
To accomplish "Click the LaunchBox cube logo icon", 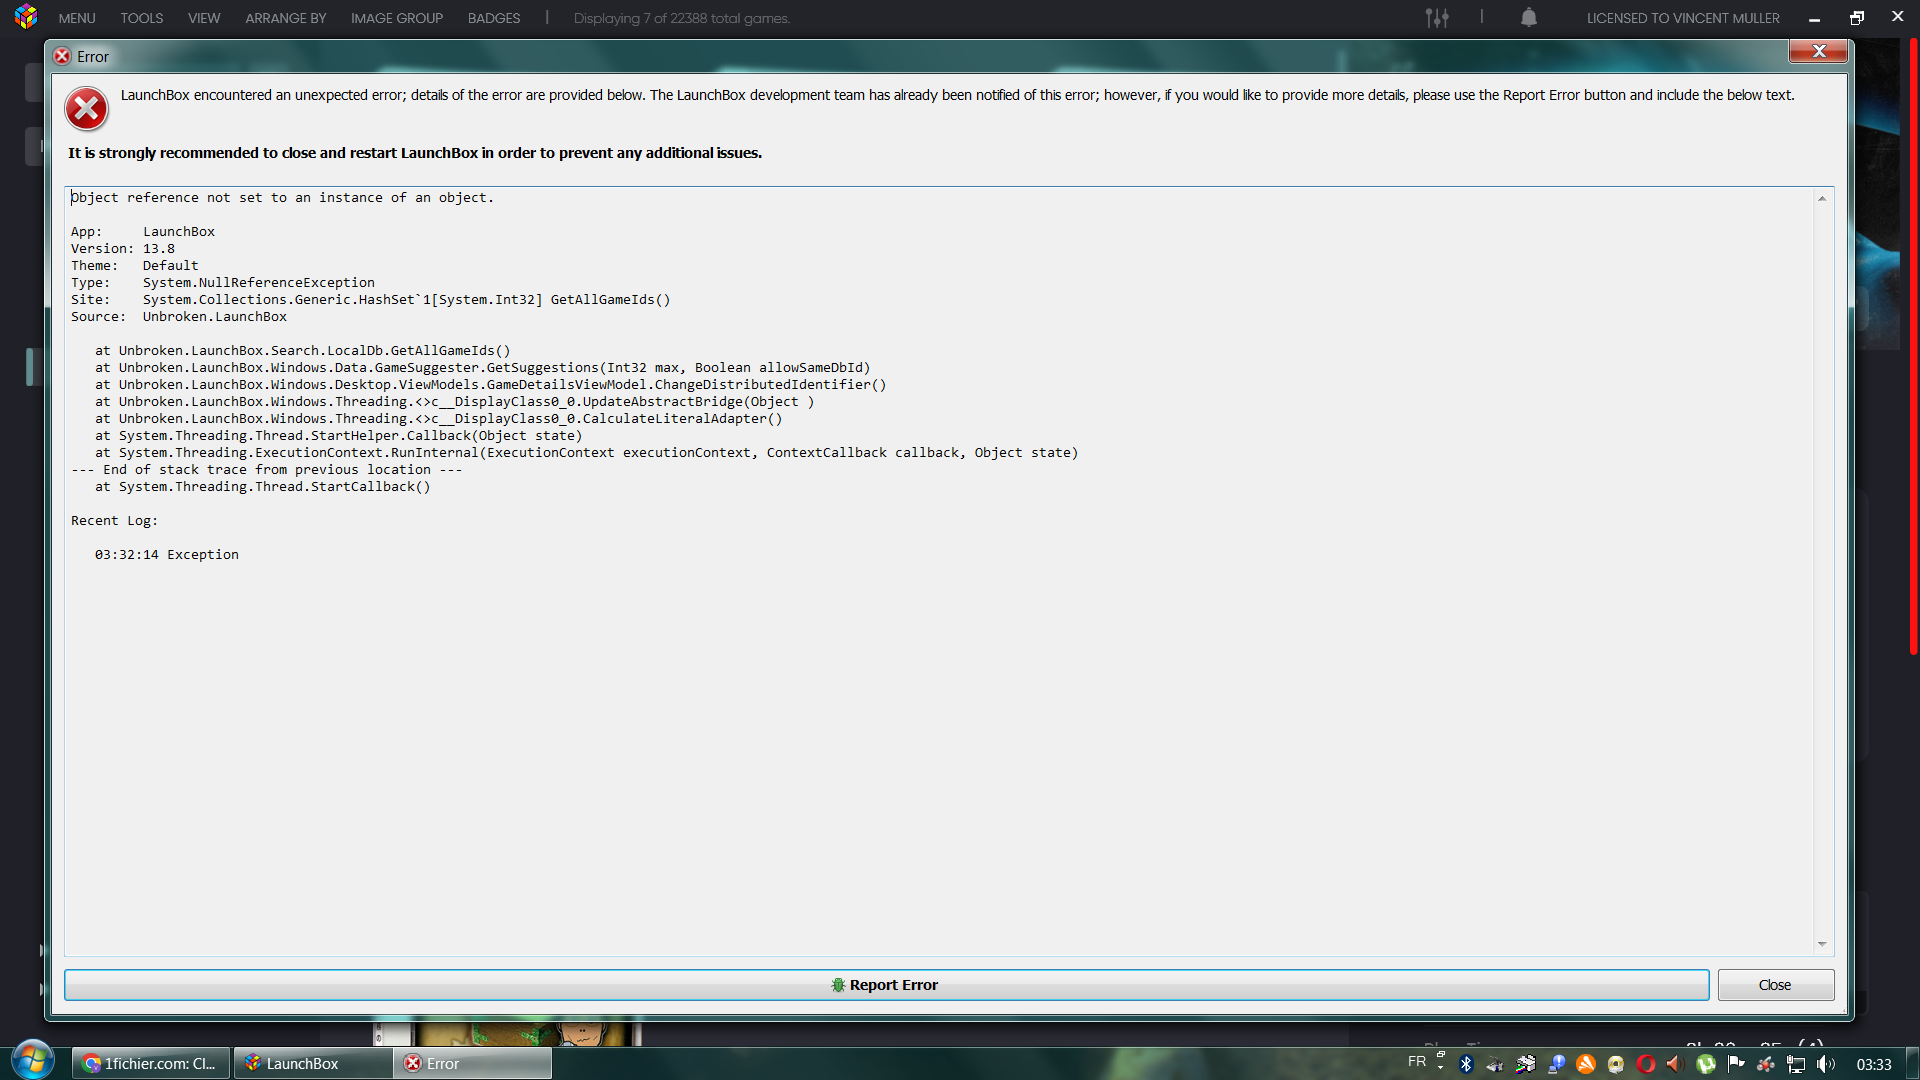I will tap(26, 17).
